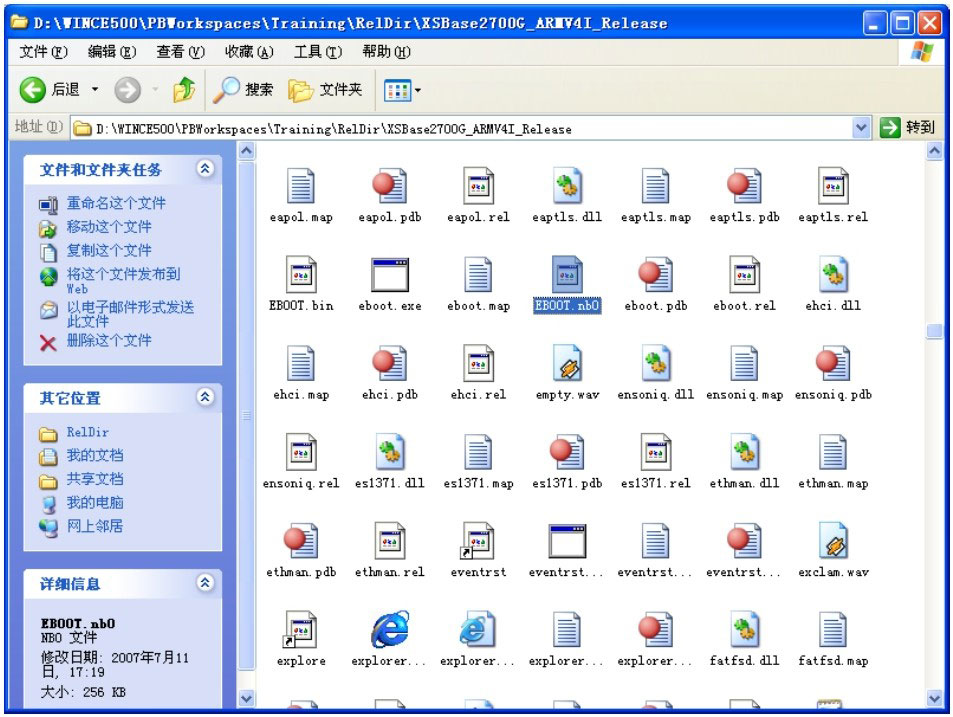The image size is (953, 717).
Task: Click file pane scrollbar down arrow
Action: coord(935,698)
